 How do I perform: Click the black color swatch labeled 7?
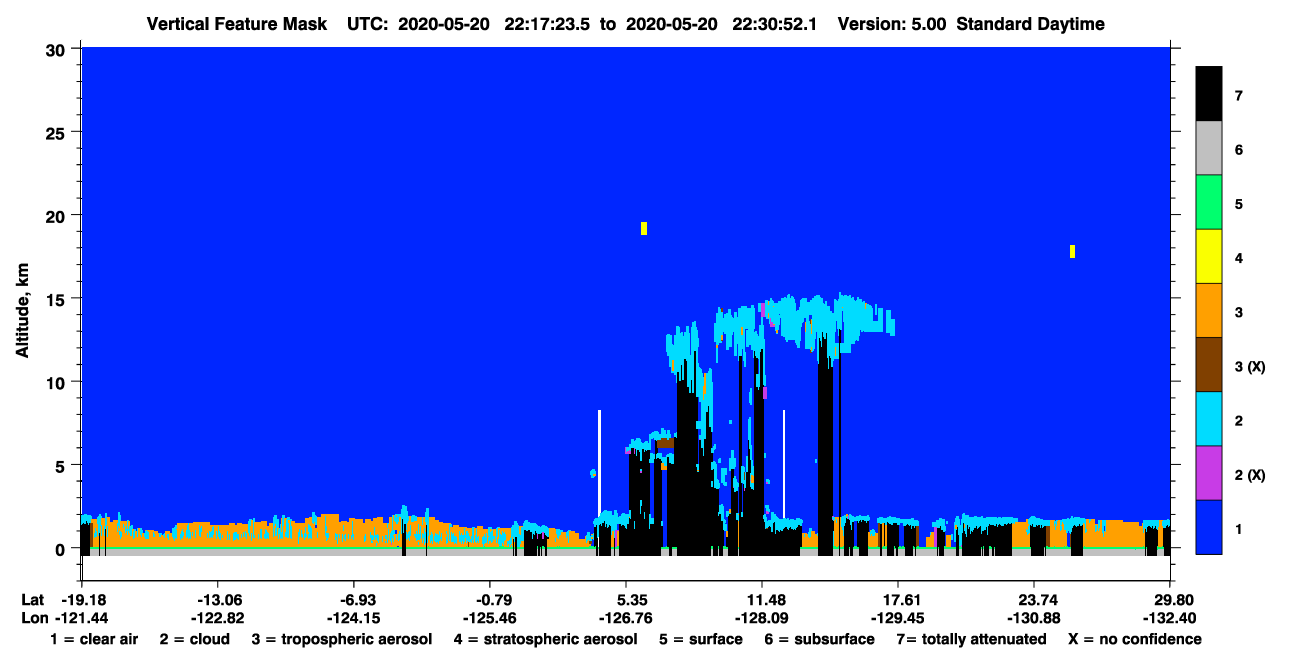click(x=1209, y=94)
